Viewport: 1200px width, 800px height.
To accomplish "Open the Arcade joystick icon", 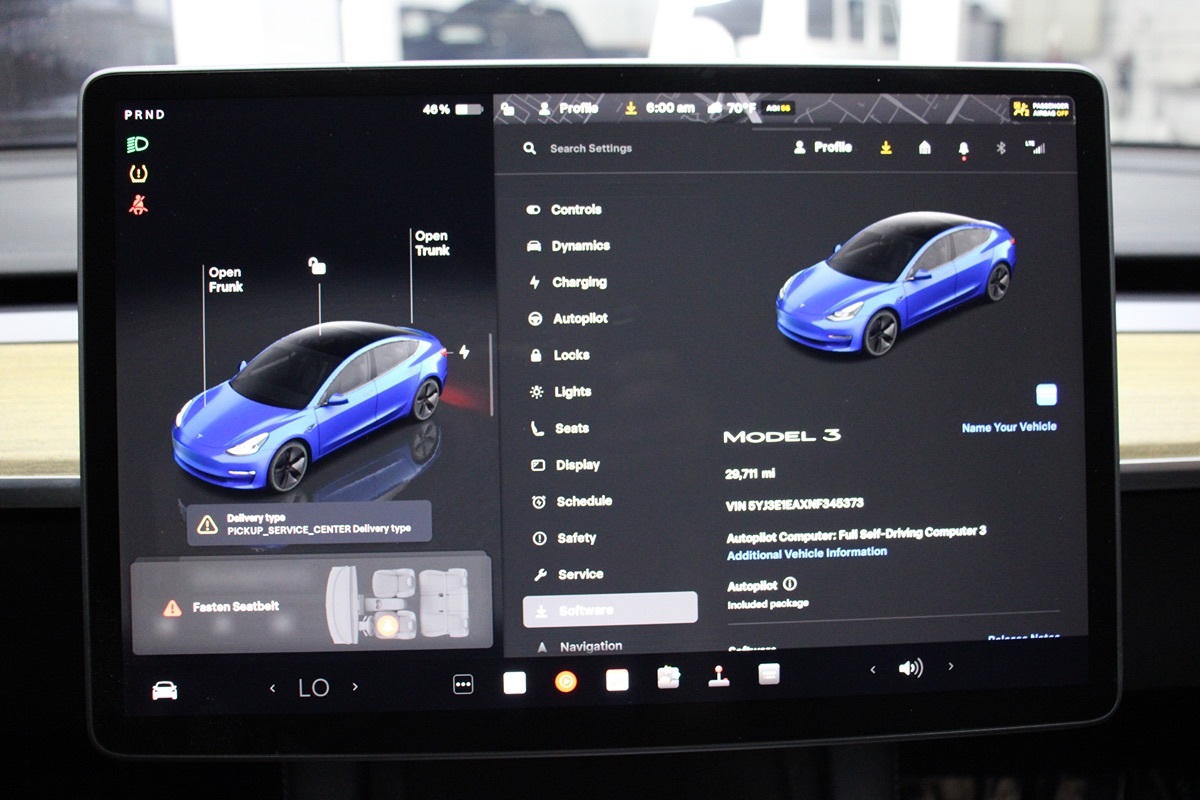I will click(x=718, y=676).
